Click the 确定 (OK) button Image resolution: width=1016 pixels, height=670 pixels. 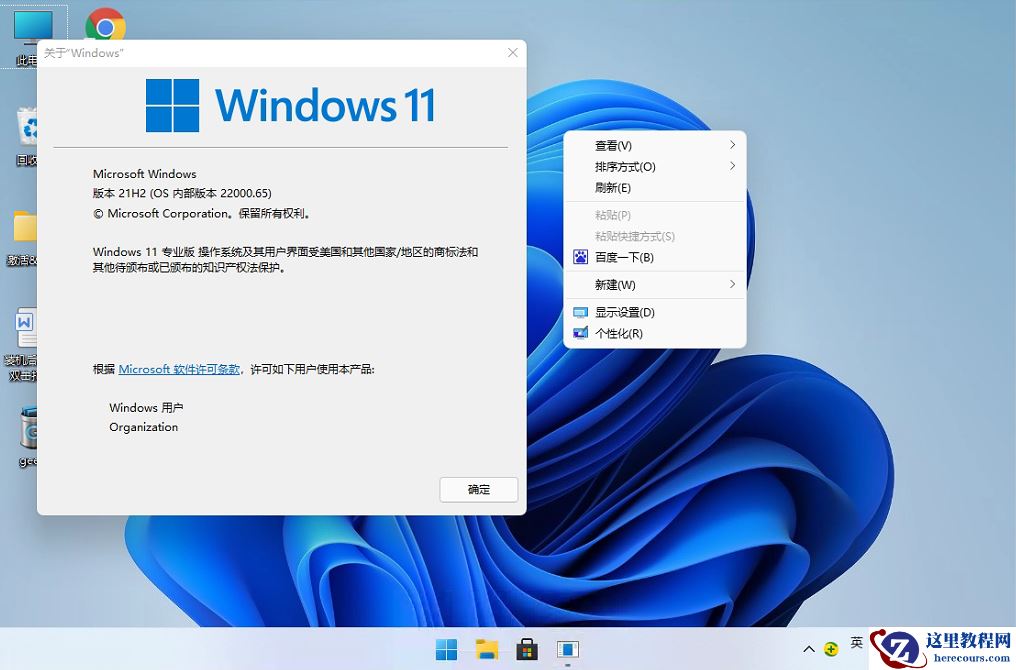[478, 489]
